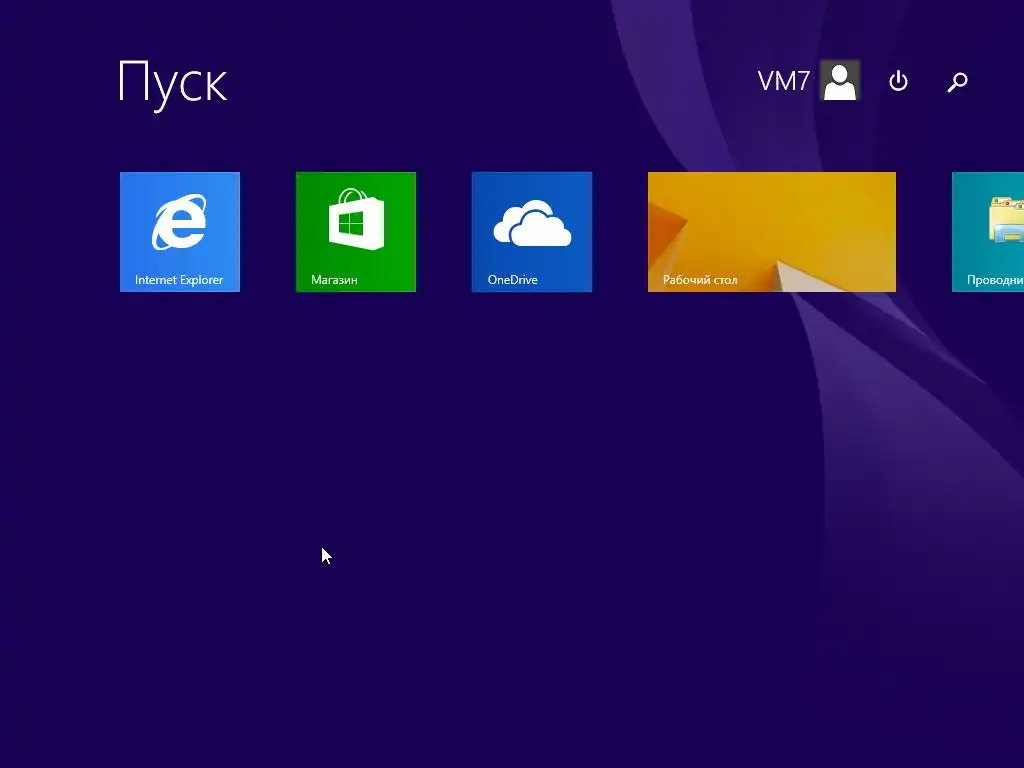
Task: Open the Проводник file explorer tile
Action: (x=988, y=232)
